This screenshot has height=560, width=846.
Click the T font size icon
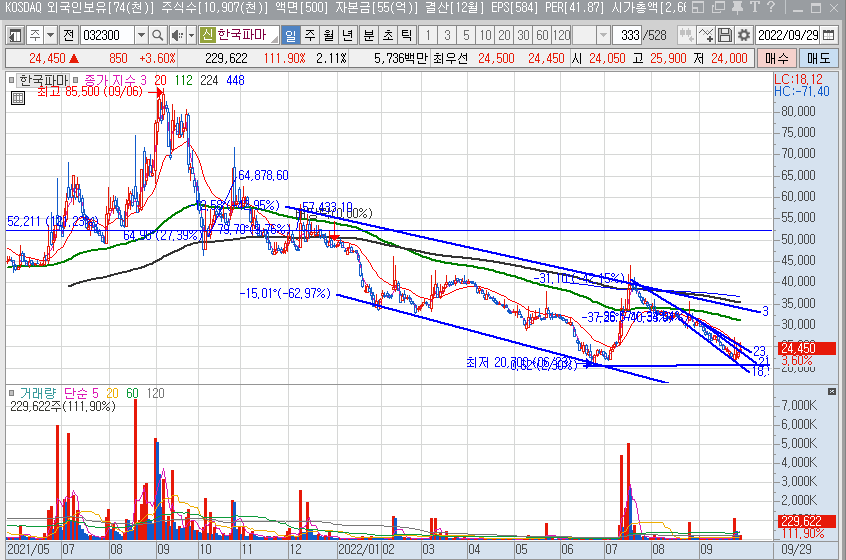(x=754, y=8)
